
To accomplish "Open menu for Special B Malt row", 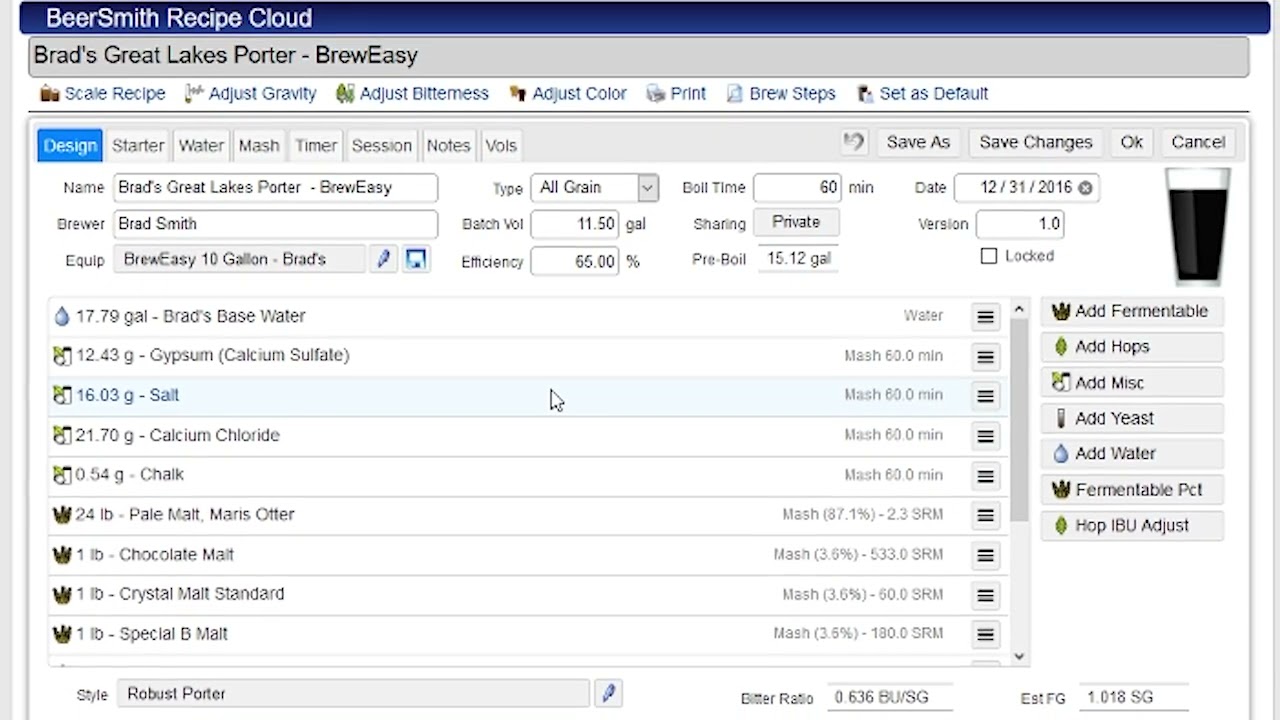I will tap(985, 634).
